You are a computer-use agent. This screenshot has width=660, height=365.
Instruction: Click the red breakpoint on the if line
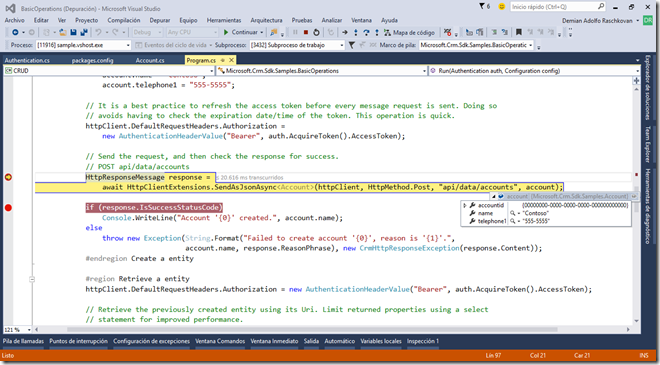click(8, 208)
